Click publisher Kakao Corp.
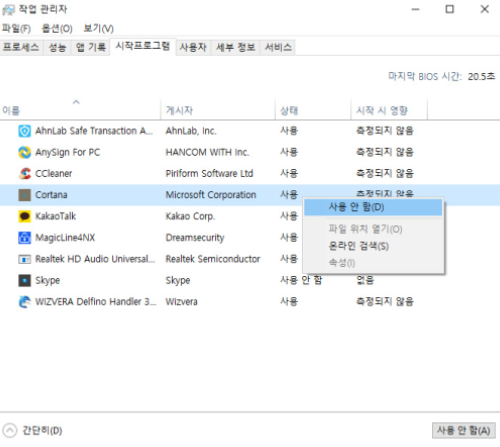The width and height of the screenshot is (500, 447). [190, 216]
